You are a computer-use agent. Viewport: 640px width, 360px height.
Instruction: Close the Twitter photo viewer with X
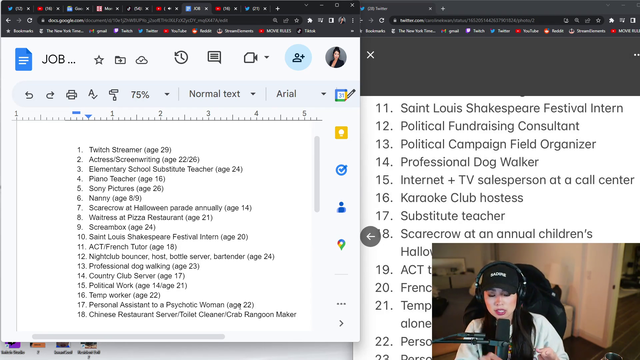pos(370,55)
